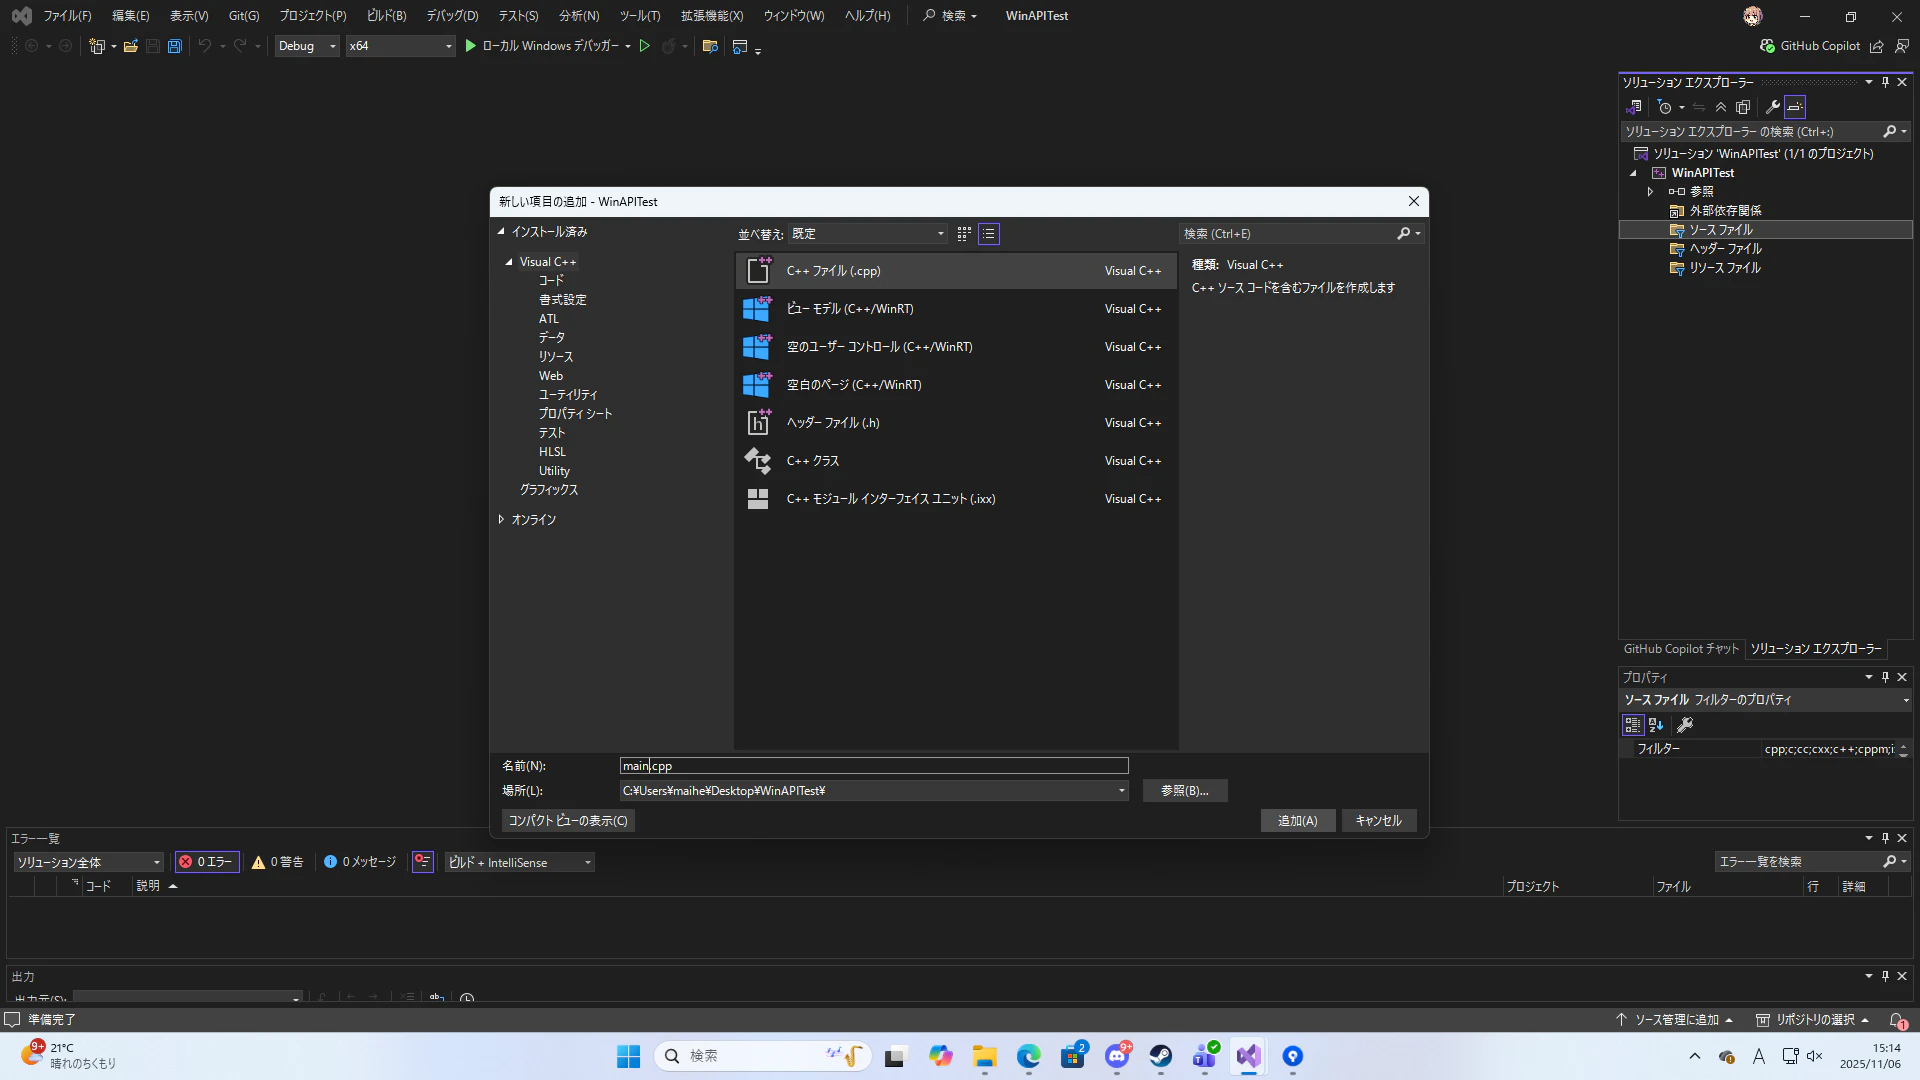Switch to list view layout in dialog
The image size is (1920, 1080).
coord(989,233)
